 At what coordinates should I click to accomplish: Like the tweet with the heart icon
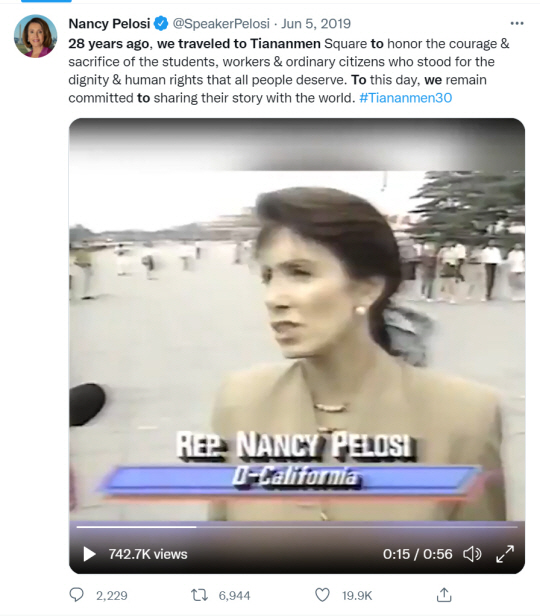(x=322, y=595)
